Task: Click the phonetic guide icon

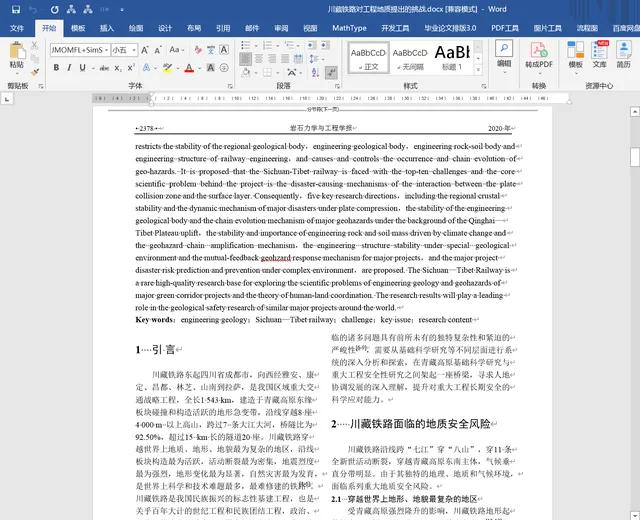Action: point(211,50)
